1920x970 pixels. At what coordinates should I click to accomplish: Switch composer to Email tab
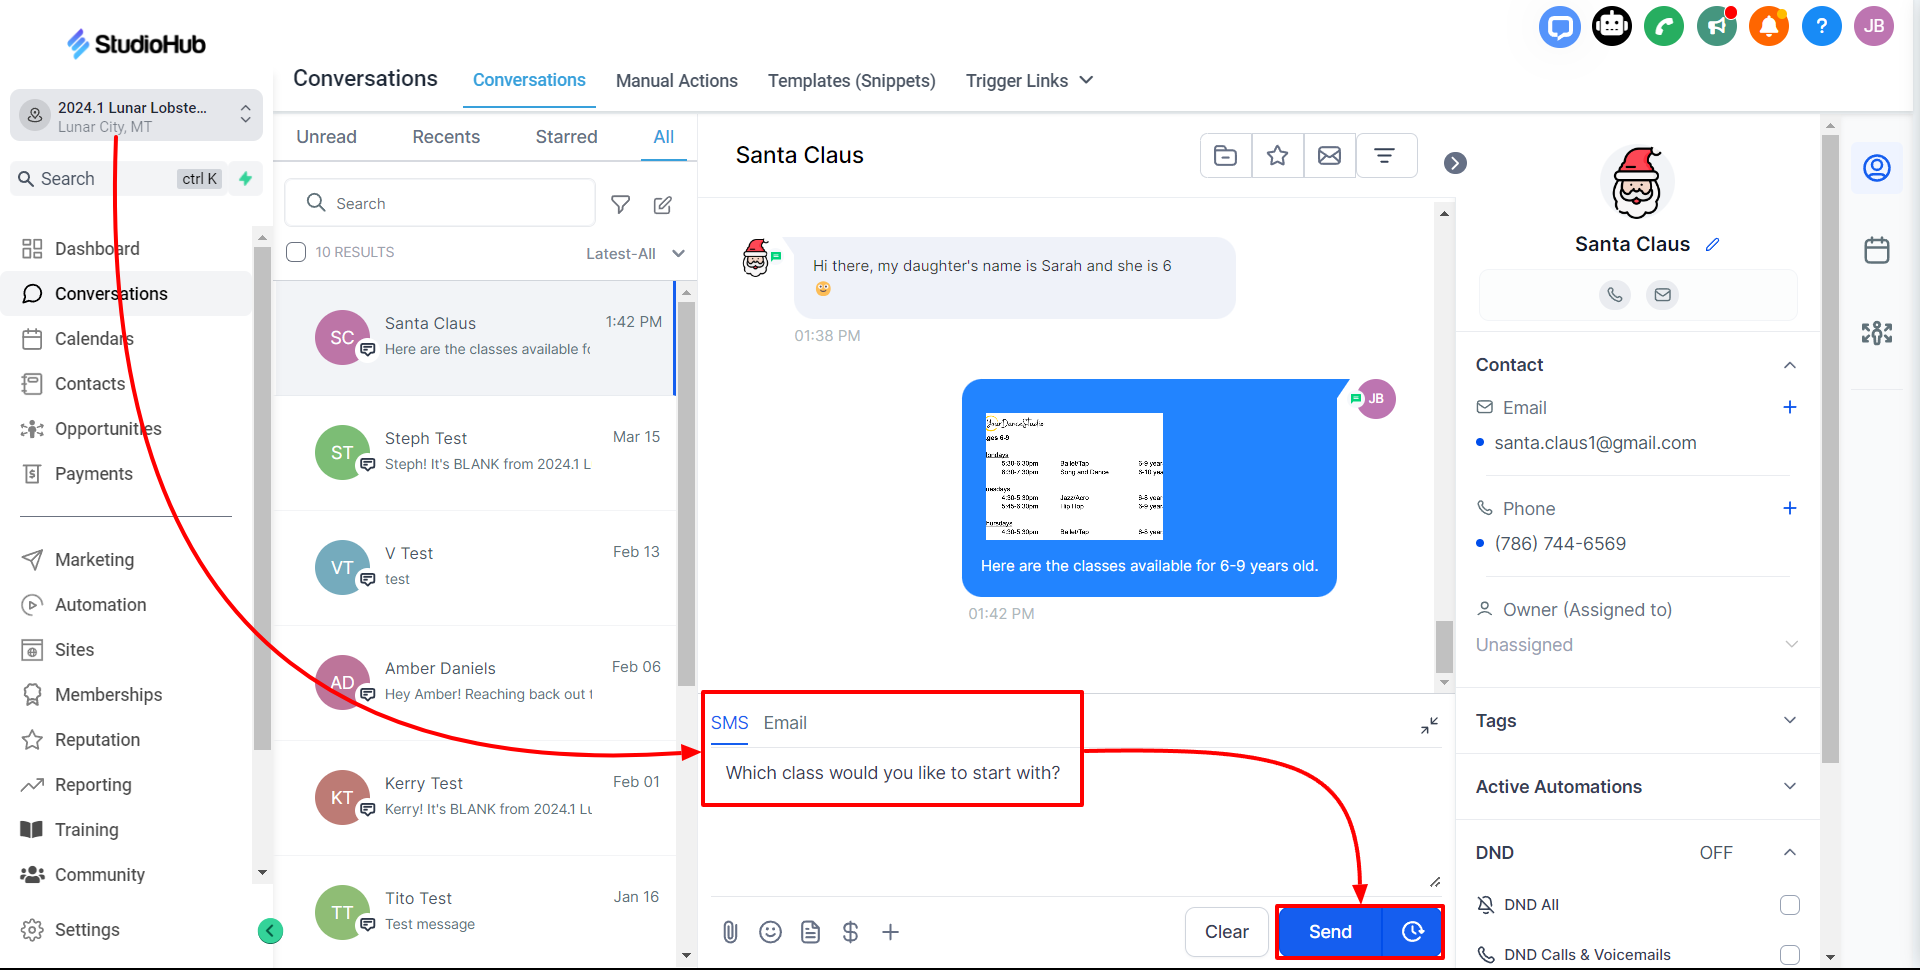(785, 723)
